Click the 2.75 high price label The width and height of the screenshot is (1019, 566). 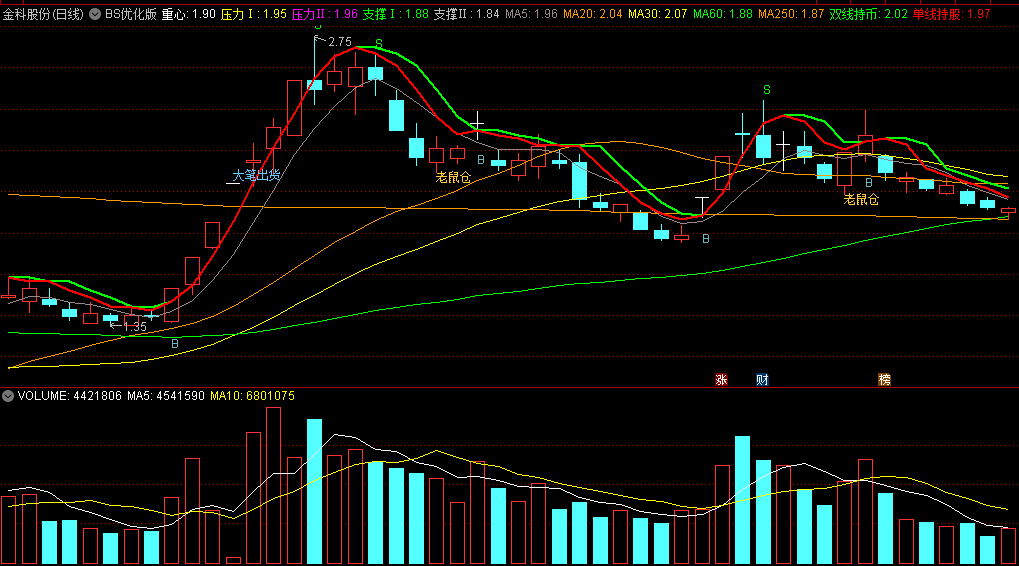tap(340, 42)
